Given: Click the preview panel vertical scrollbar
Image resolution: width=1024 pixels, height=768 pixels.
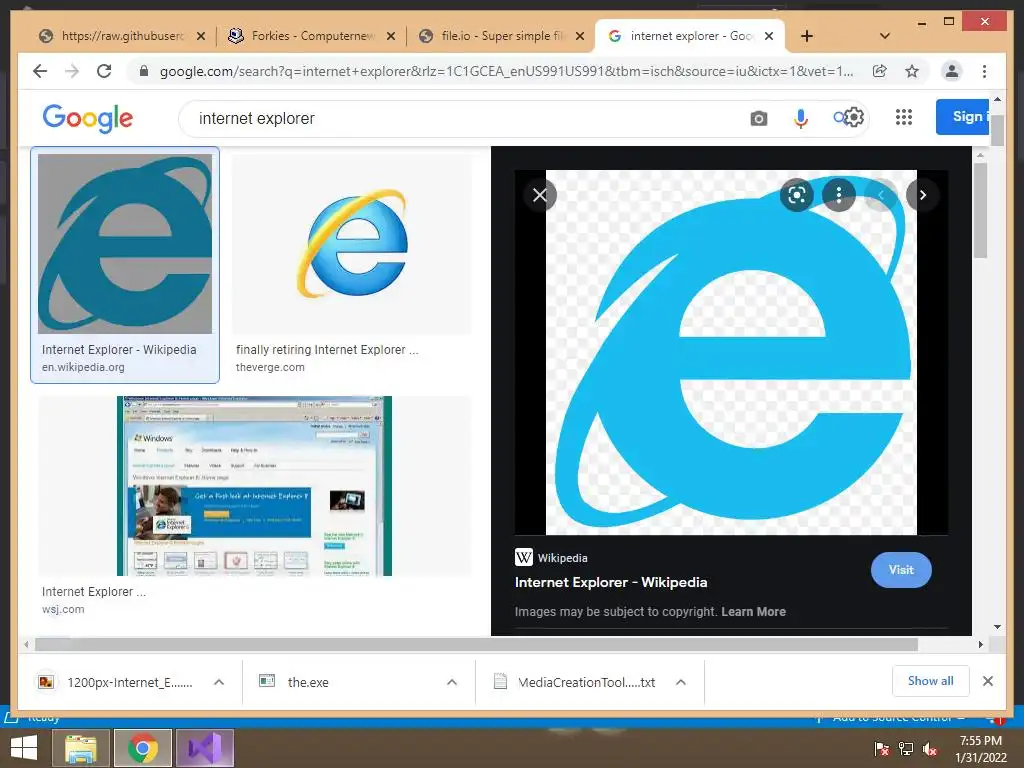Looking at the screenshot, I should [x=980, y=210].
